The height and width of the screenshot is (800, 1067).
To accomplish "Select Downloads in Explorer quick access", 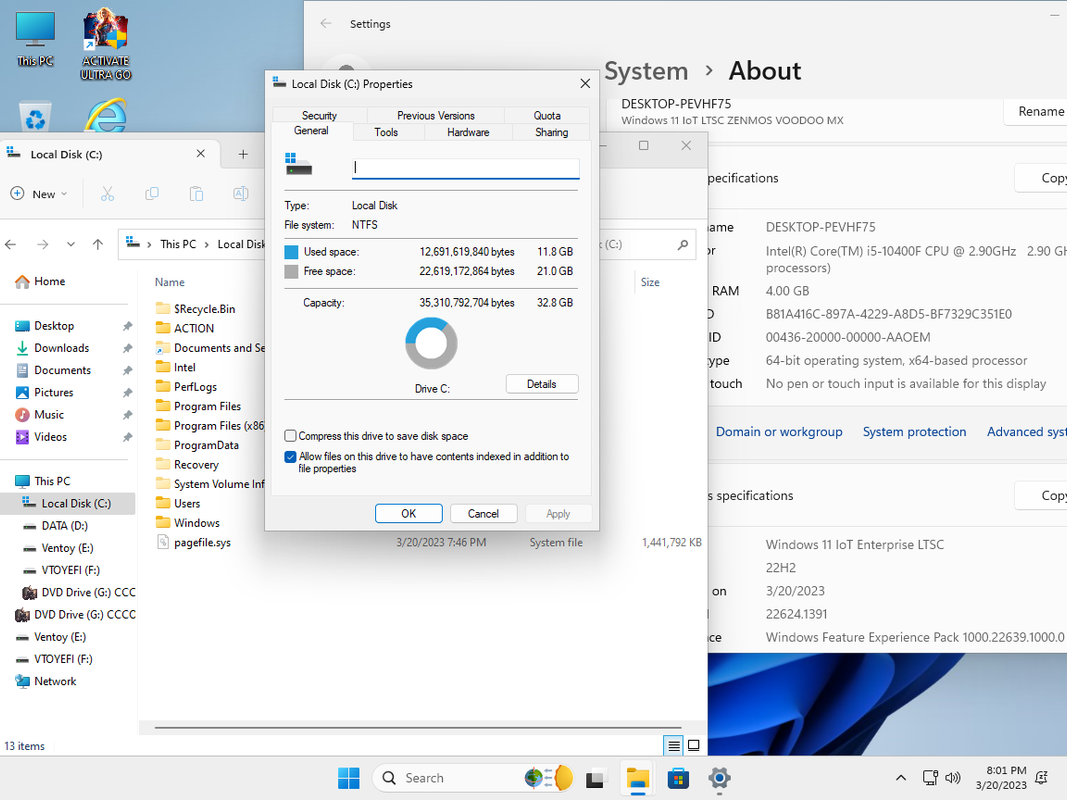I will 62,348.
